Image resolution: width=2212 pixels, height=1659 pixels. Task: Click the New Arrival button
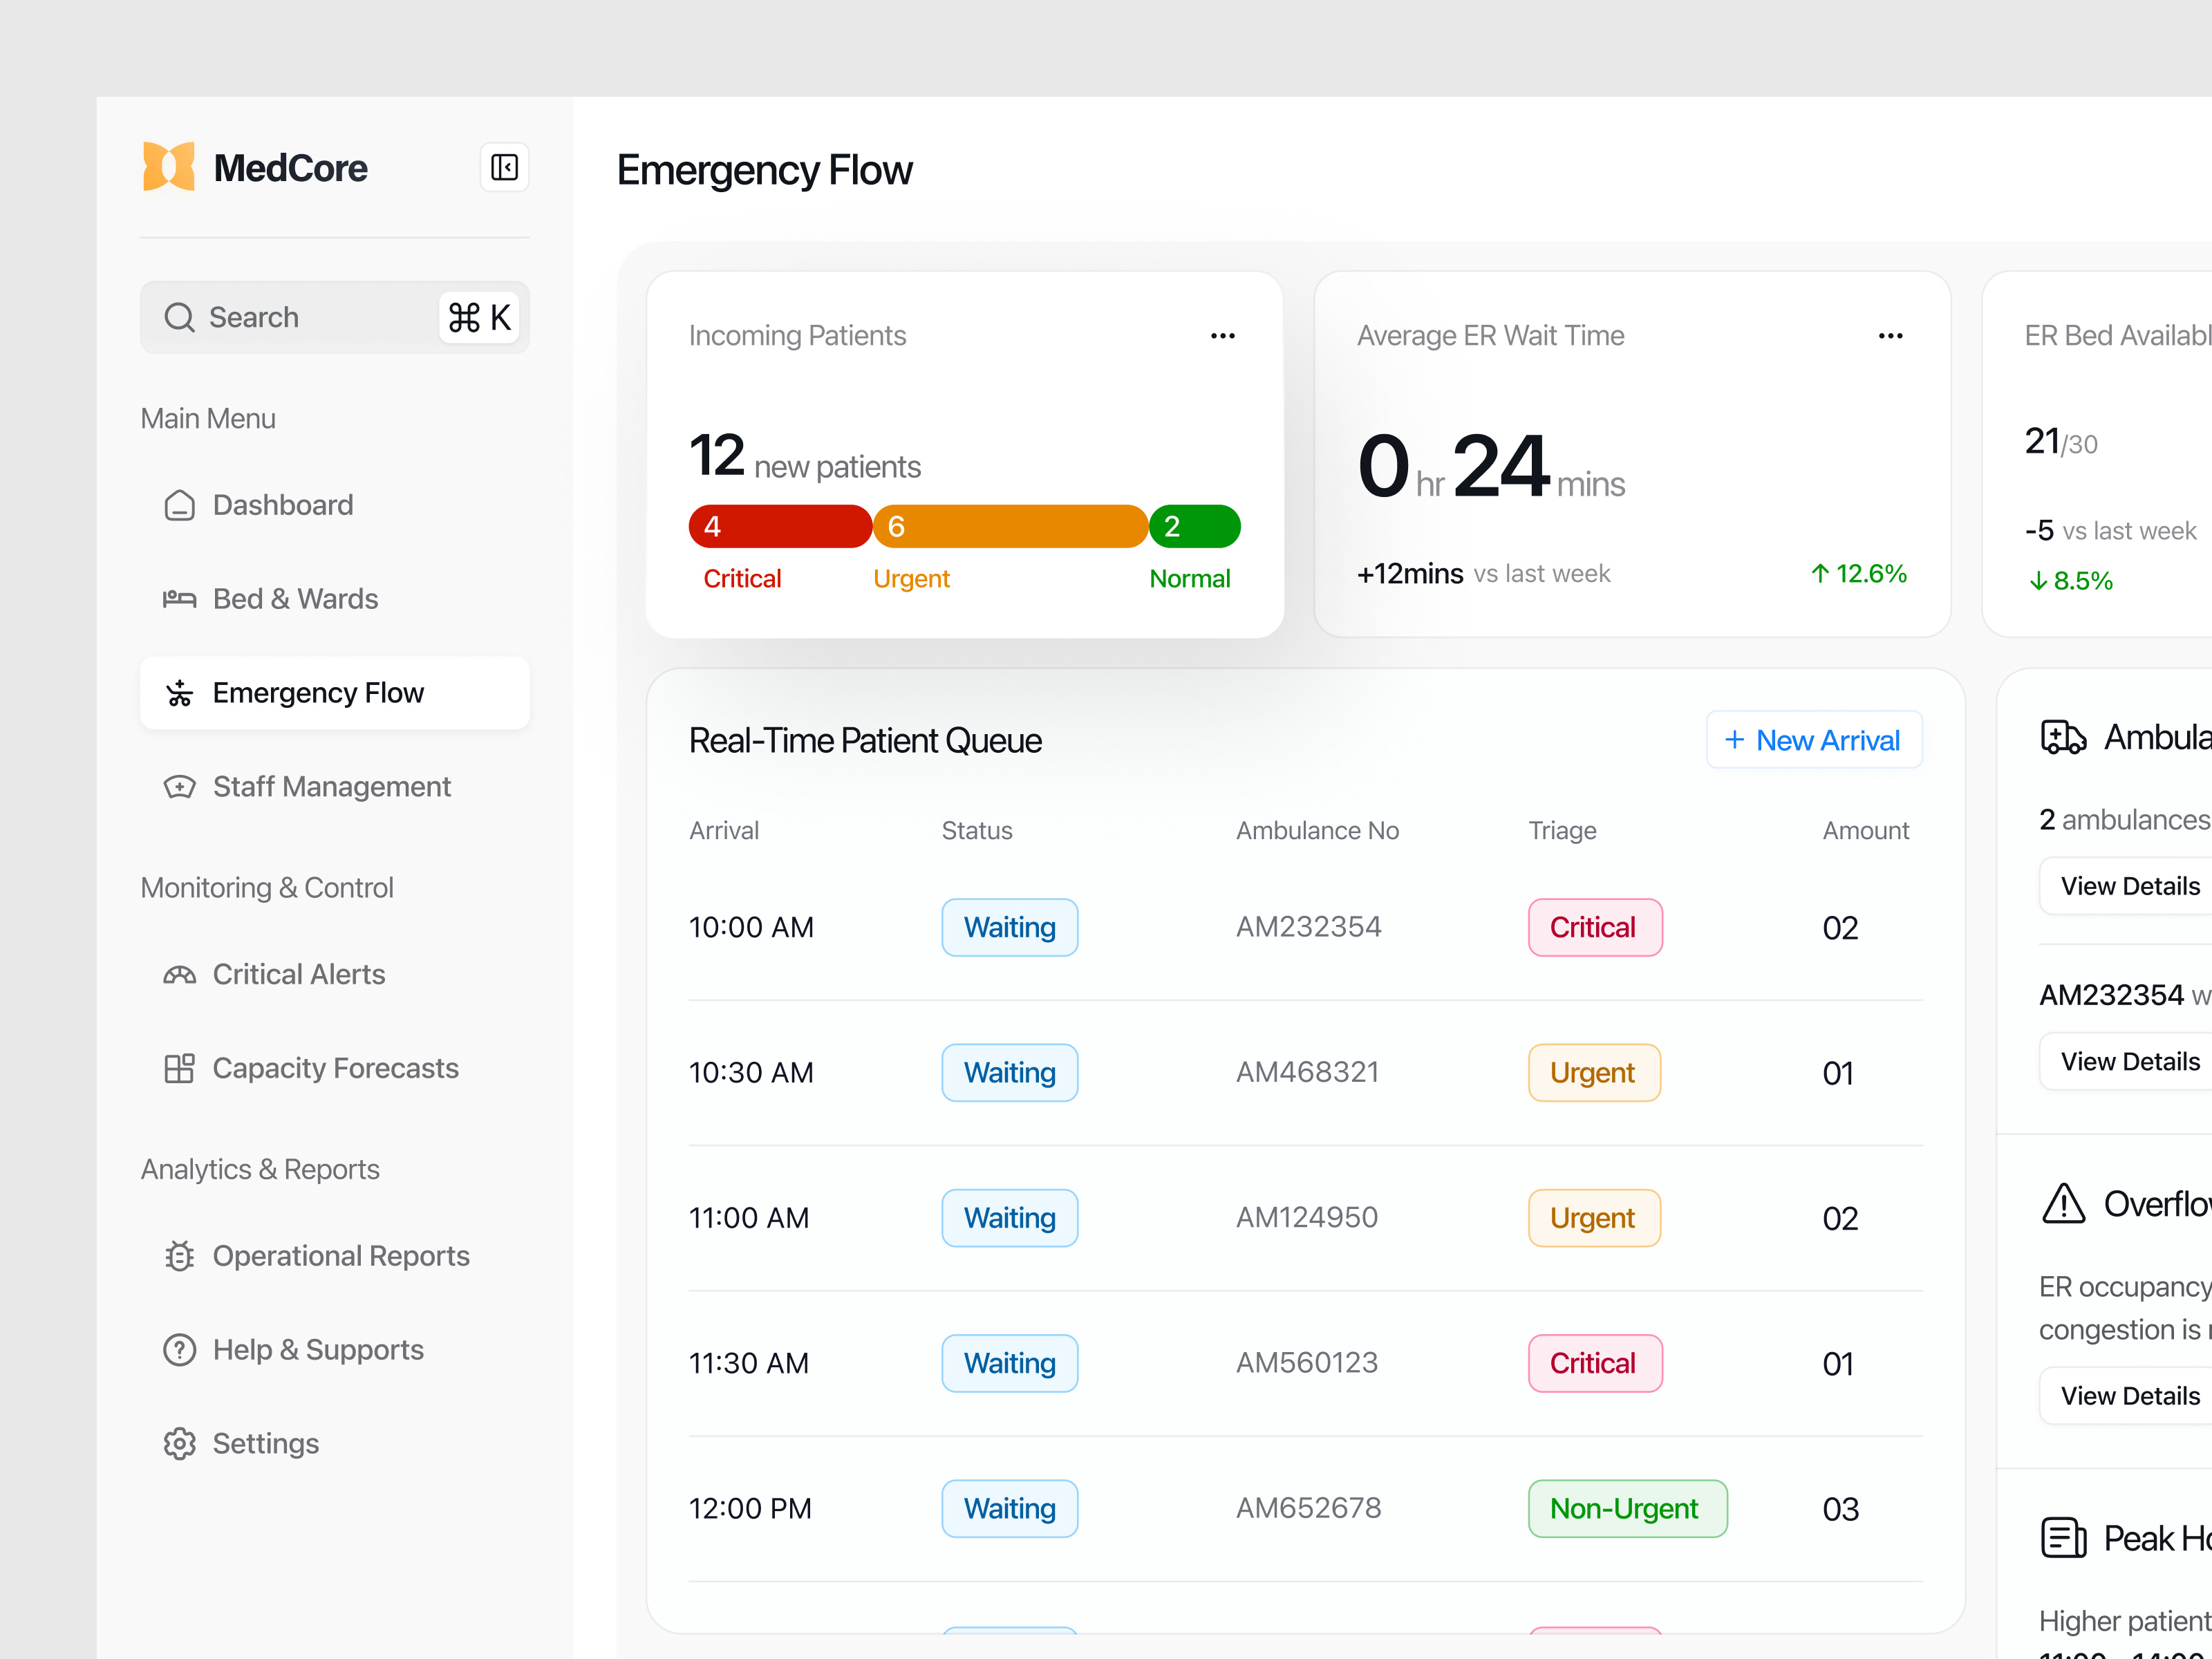[x=1814, y=740]
